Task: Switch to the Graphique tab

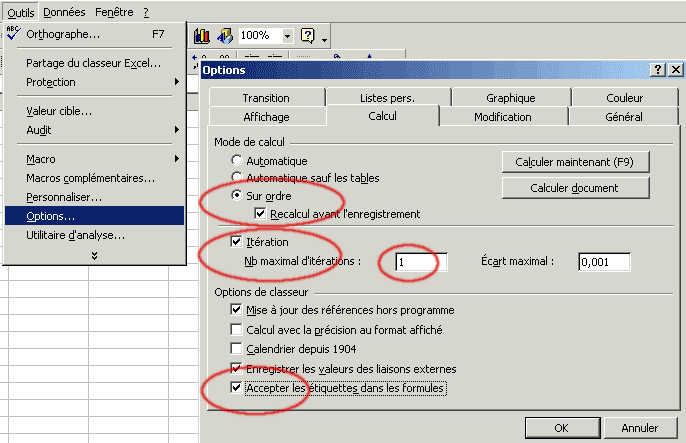Action: tap(511, 98)
